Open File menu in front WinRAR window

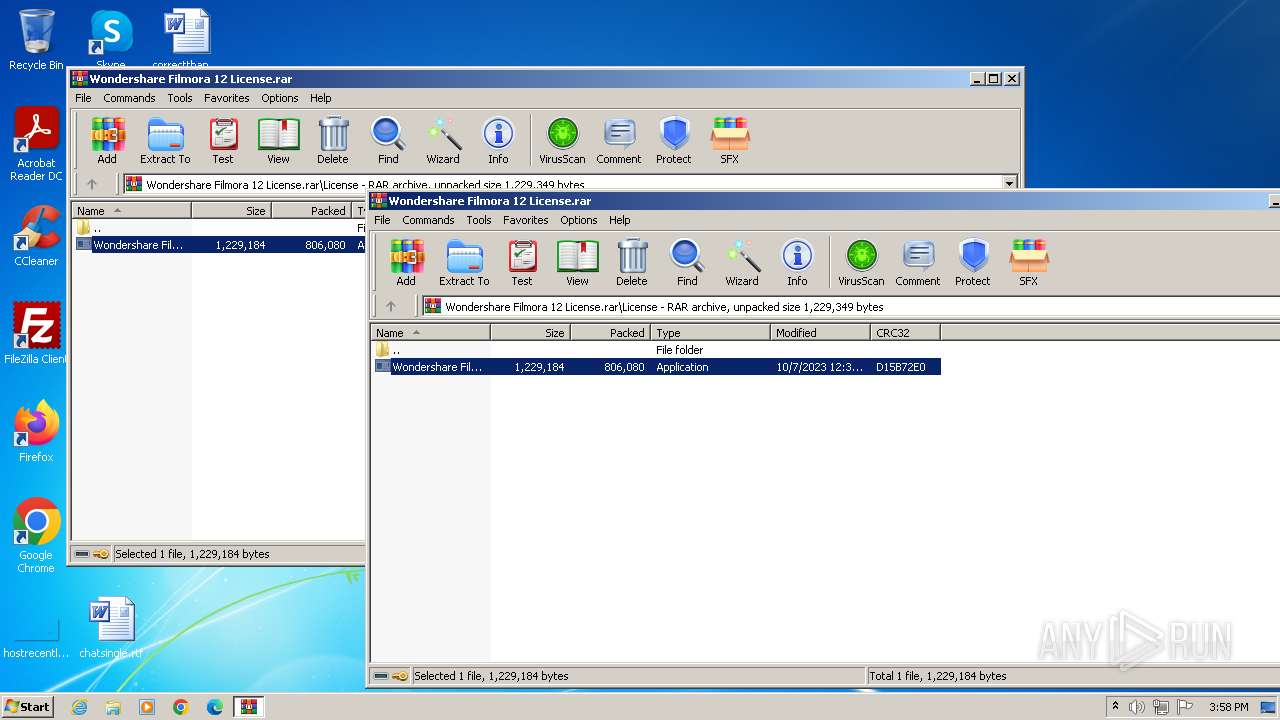point(382,220)
